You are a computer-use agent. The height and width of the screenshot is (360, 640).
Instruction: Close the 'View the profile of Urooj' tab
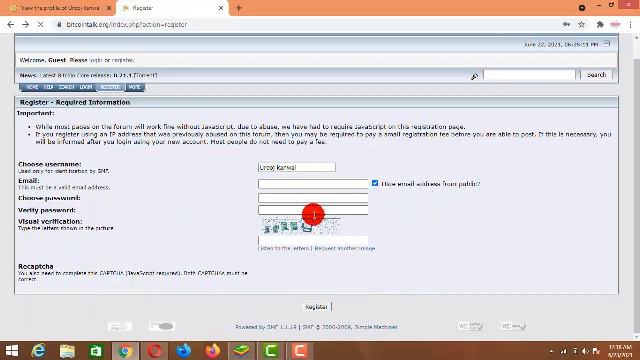click(x=109, y=8)
